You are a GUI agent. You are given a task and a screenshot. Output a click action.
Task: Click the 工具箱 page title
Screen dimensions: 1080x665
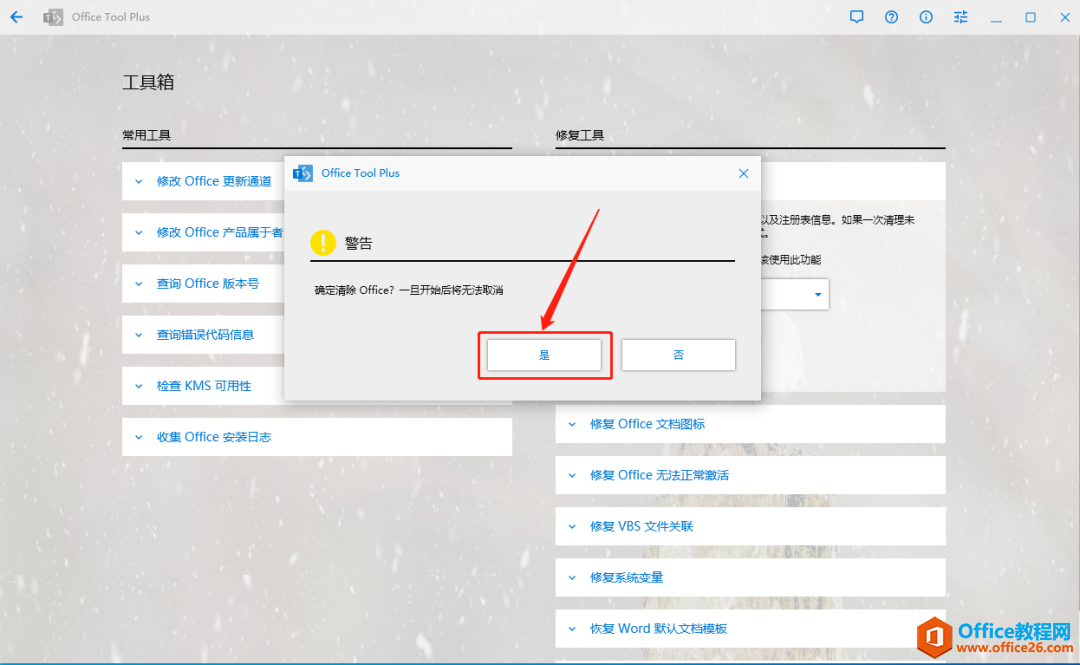click(x=148, y=82)
